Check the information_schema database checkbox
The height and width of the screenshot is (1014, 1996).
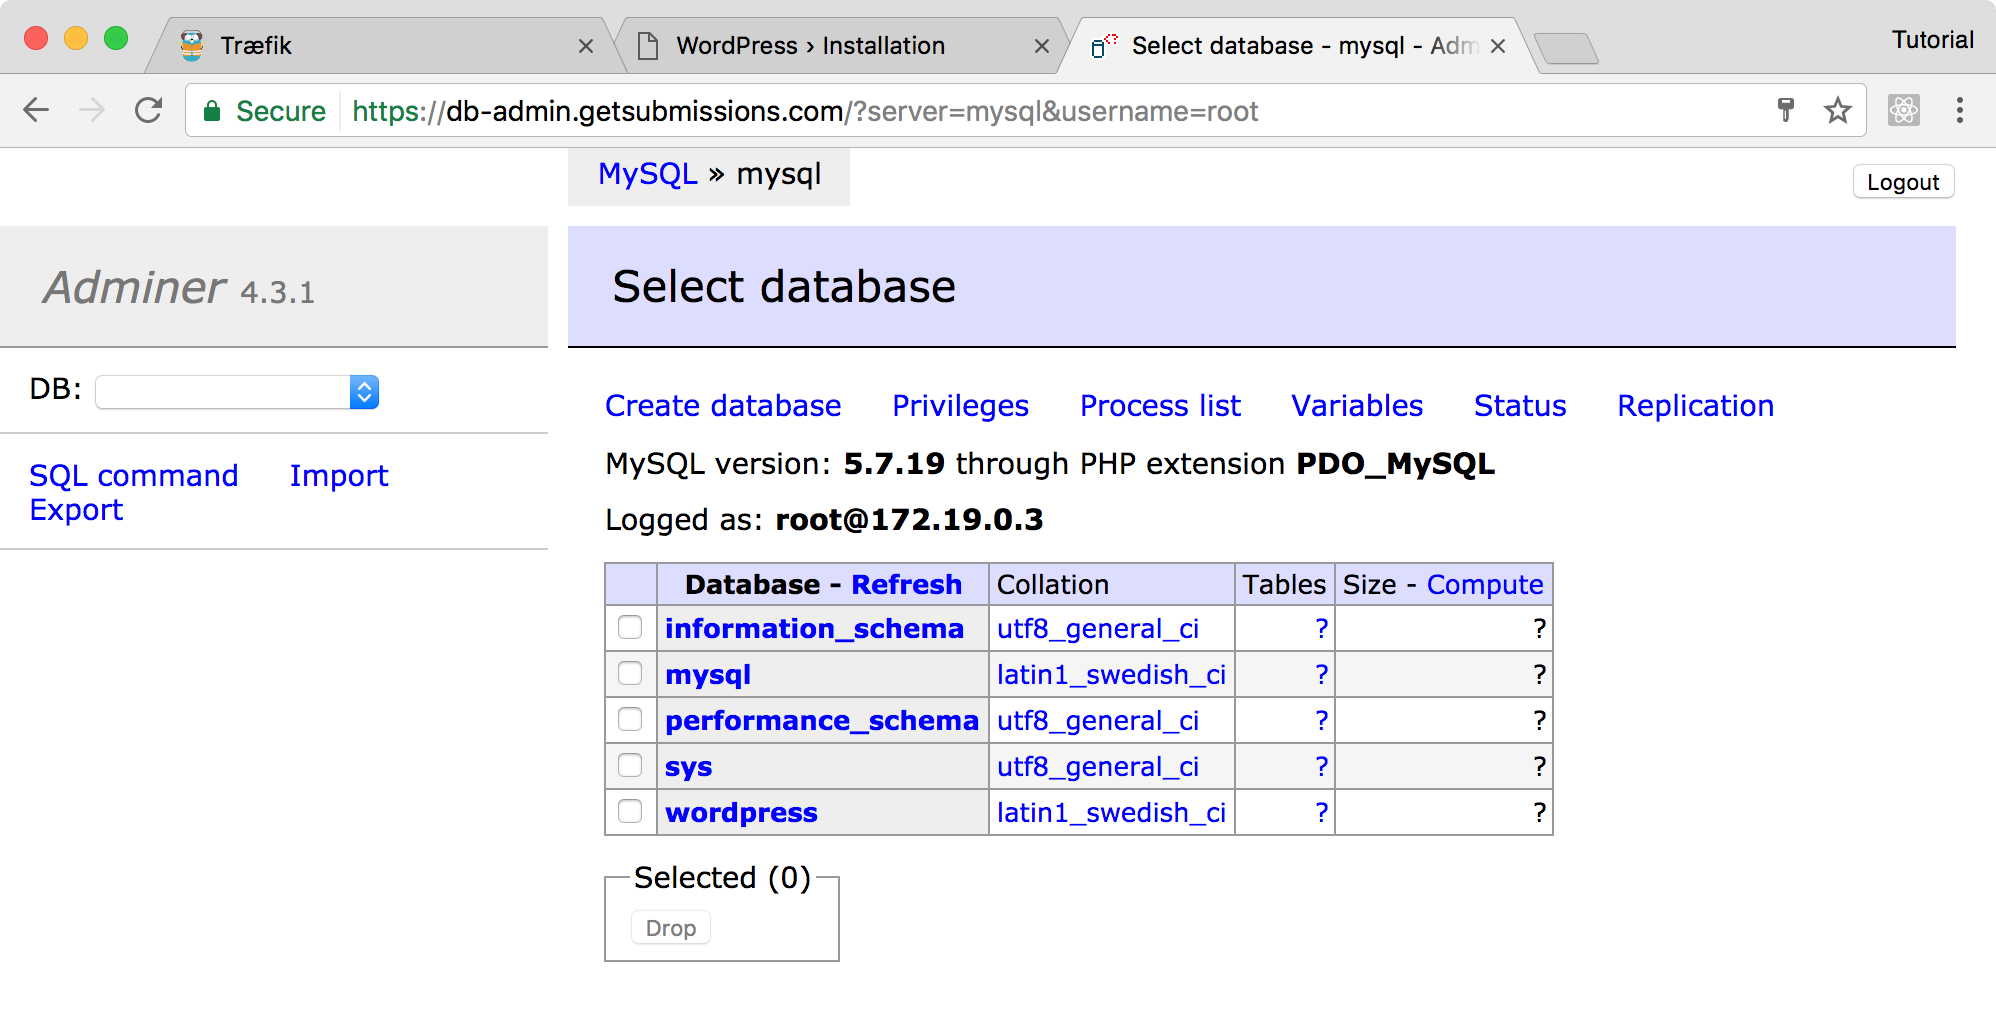click(630, 628)
